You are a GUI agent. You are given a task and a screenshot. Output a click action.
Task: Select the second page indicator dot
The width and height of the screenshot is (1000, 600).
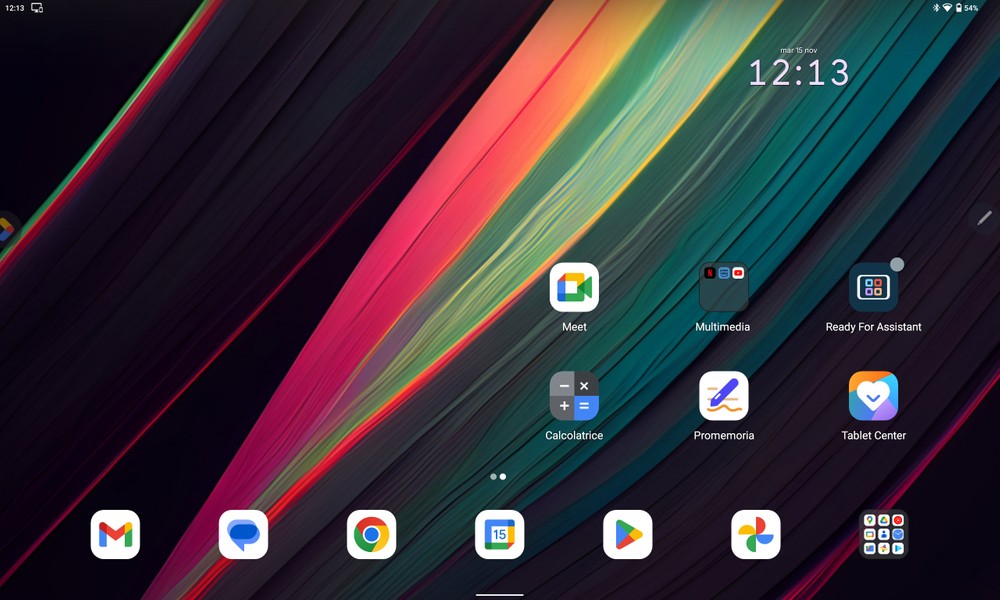503,476
